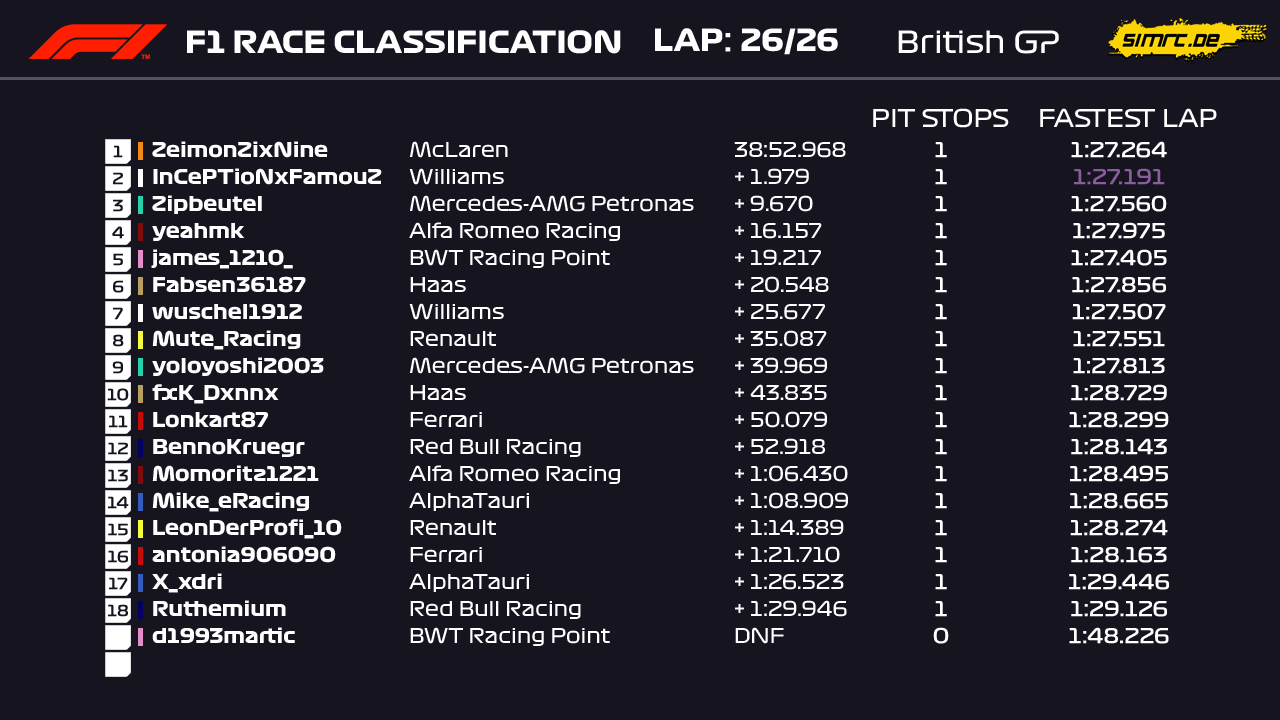This screenshot has height=720, width=1280.
Task: Click the British GP title
Action: click(x=977, y=42)
